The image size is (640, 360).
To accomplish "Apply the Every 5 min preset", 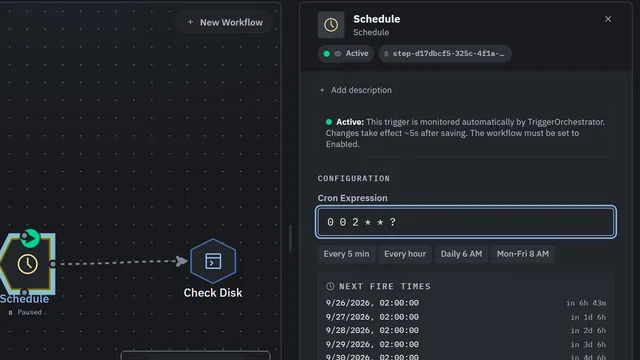I will [346, 254].
